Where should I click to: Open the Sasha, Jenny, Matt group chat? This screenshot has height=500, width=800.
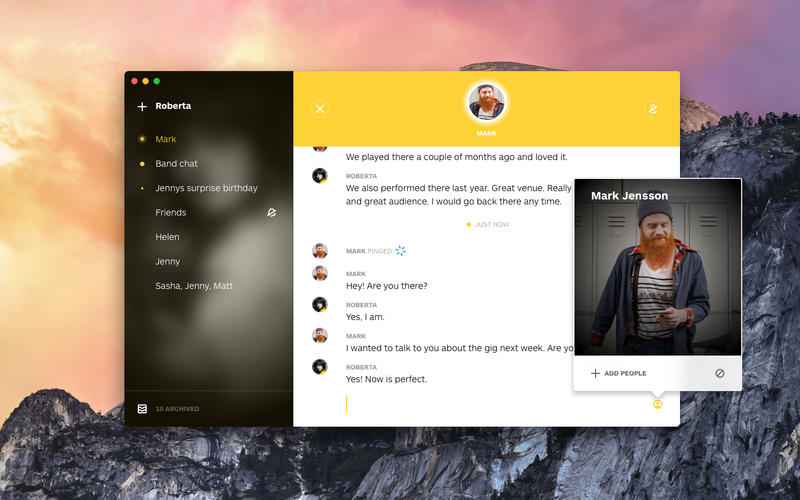click(x=194, y=286)
